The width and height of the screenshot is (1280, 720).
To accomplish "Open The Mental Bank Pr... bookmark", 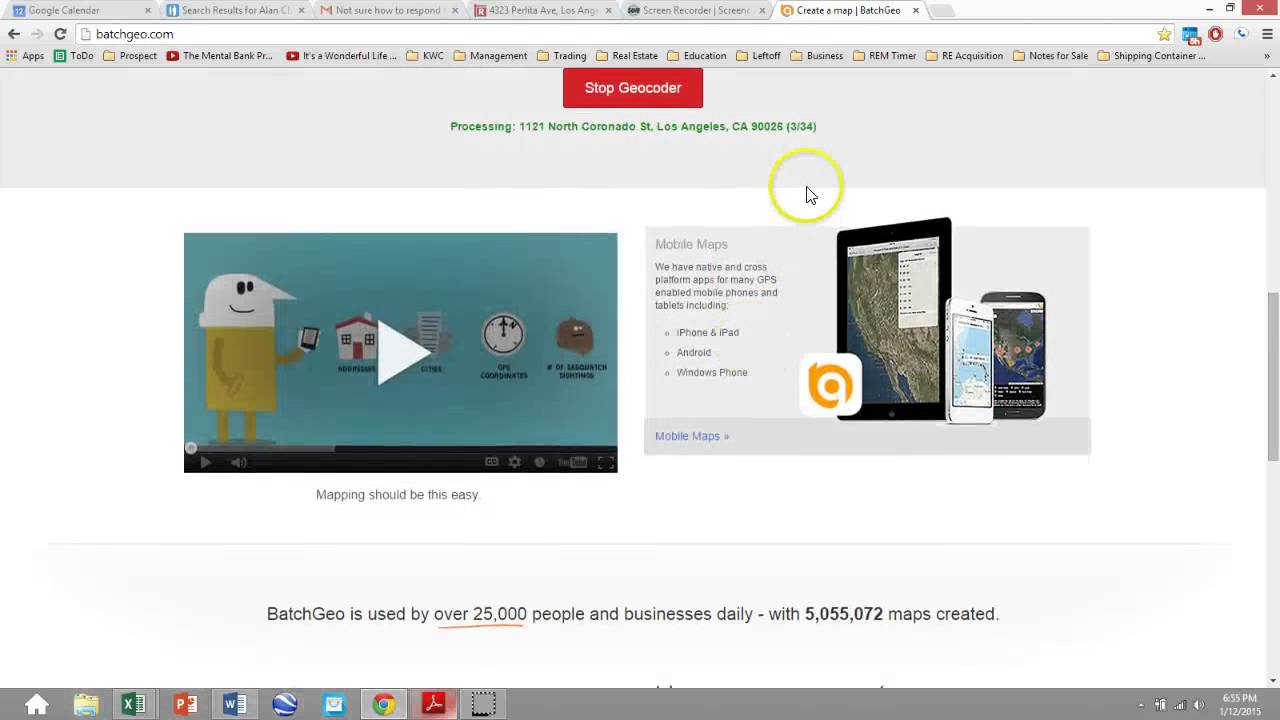I will (220, 56).
